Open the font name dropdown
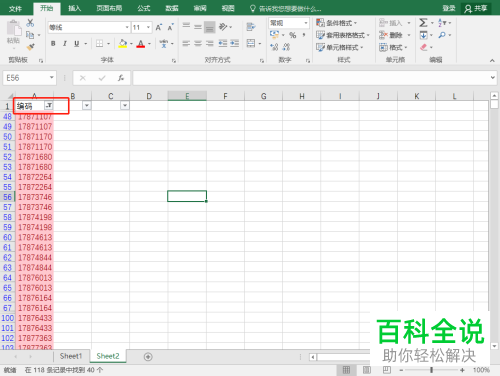Image resolution: width=500 pixels, height=376 pixels. [127, 27]
